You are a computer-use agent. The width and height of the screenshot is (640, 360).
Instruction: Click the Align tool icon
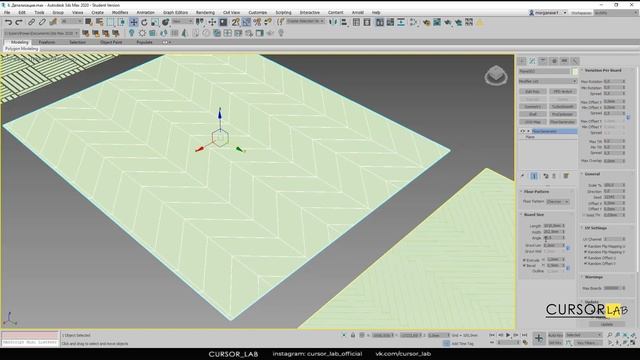[344, 22]
